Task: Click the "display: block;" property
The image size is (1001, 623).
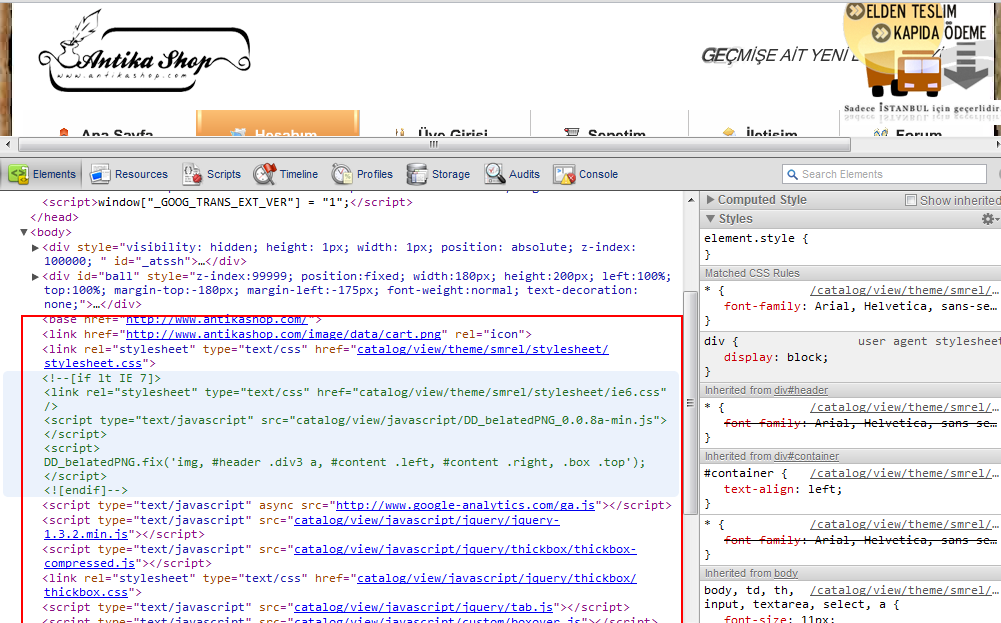Action: [776, 357]
